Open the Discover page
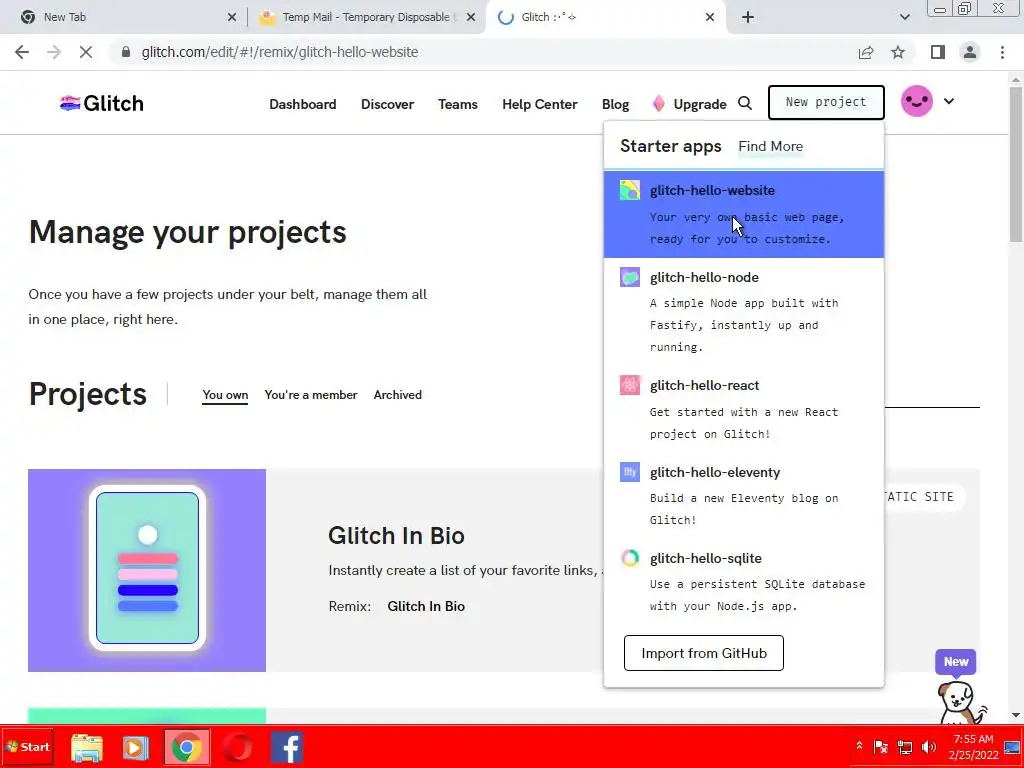This screenshot has height=768, width=1024. click(387, 104)
